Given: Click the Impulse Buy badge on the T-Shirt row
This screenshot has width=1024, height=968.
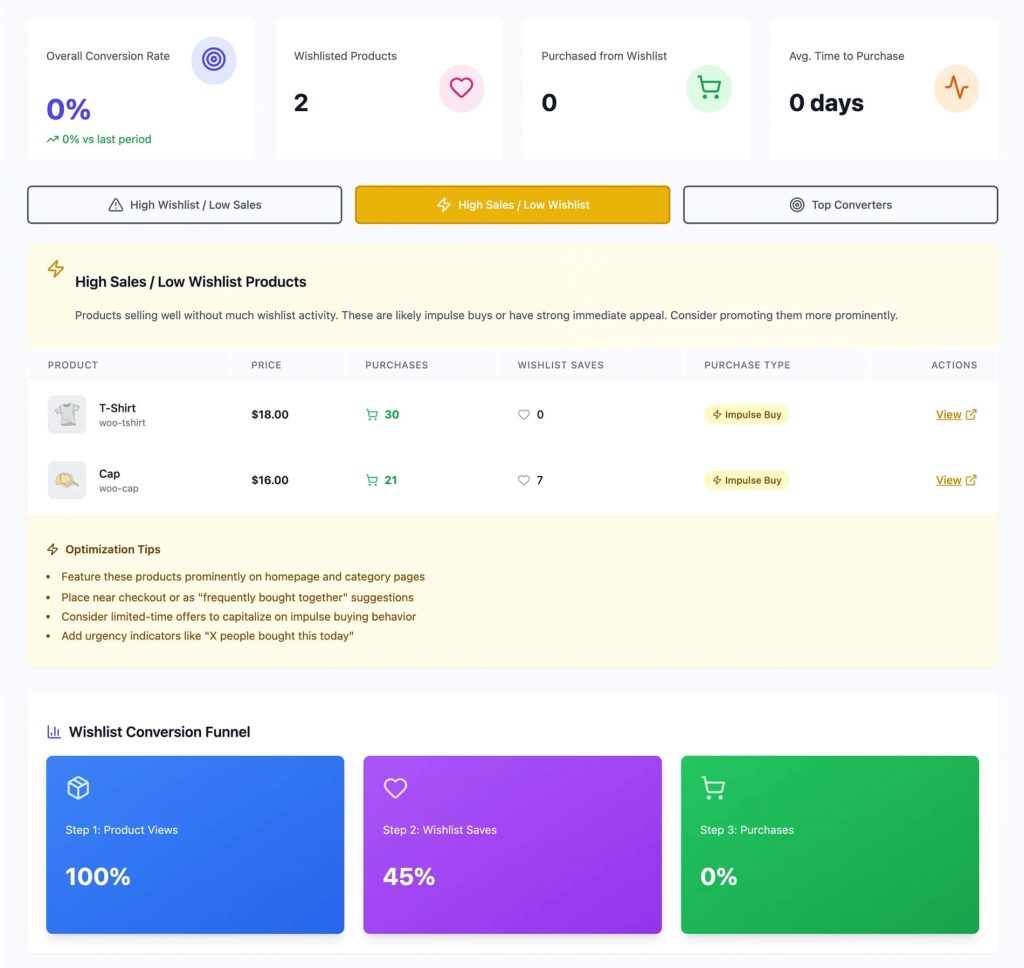Looking at the screenshot, I should [746, 414].
